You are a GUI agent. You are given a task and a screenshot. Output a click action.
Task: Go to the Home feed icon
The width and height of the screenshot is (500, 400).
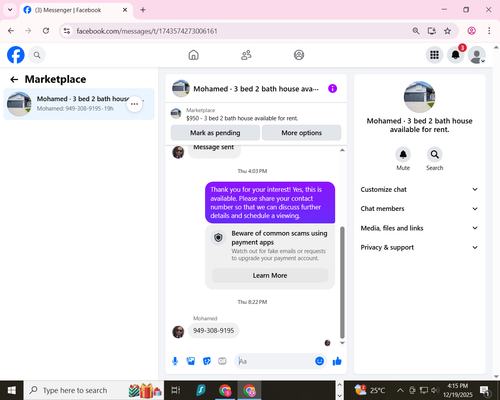coord(193,55)
